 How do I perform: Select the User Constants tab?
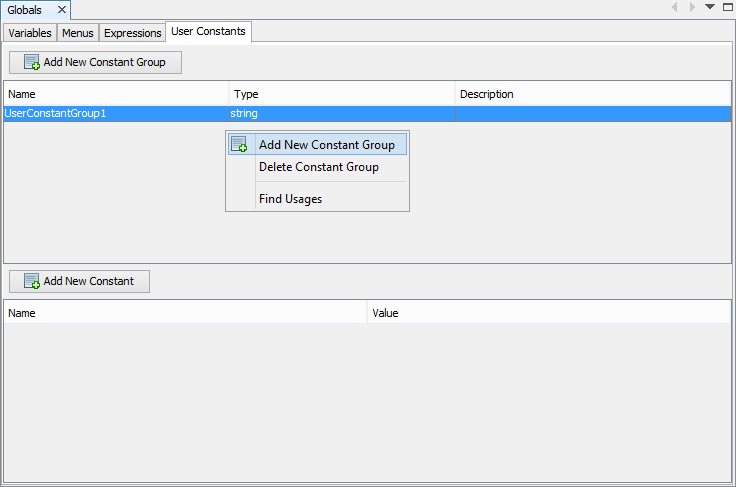click(208, 32)
